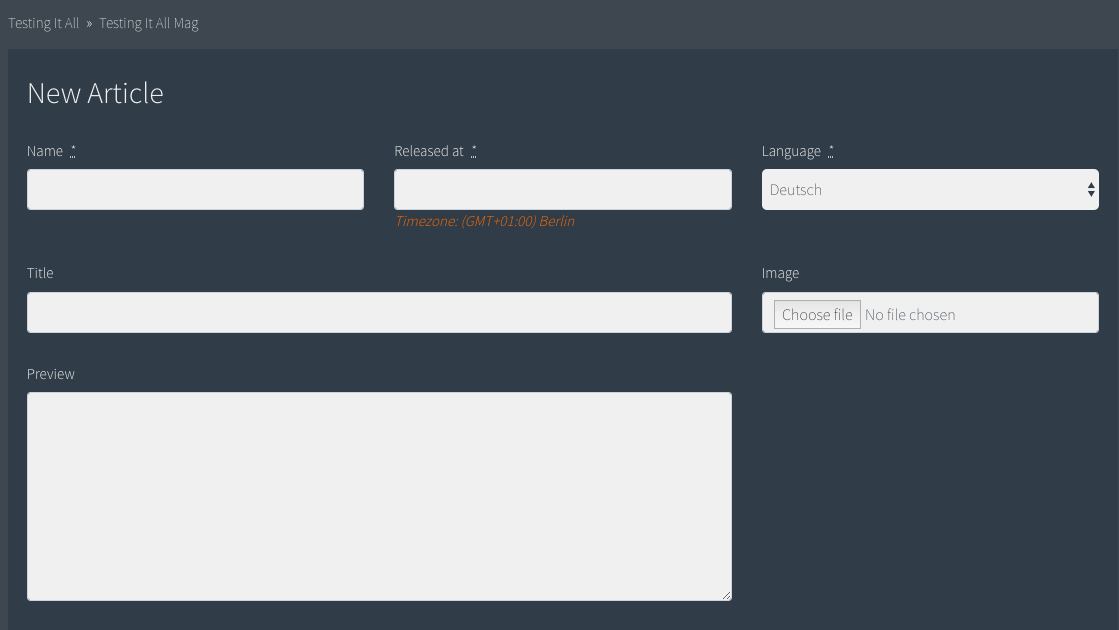Screen dimensions: 1119x630
Task: Open the Testing It All breadcrumb link
Action: pos(44,23)
